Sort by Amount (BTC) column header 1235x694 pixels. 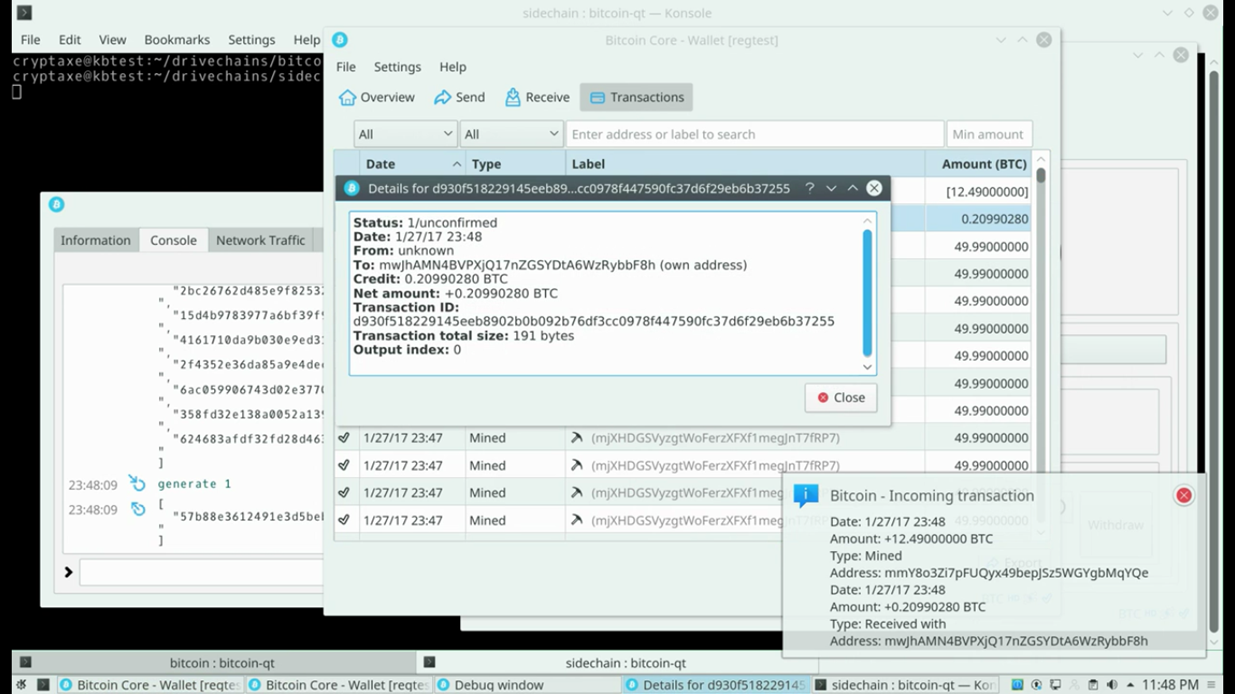[x=979, y=164]
